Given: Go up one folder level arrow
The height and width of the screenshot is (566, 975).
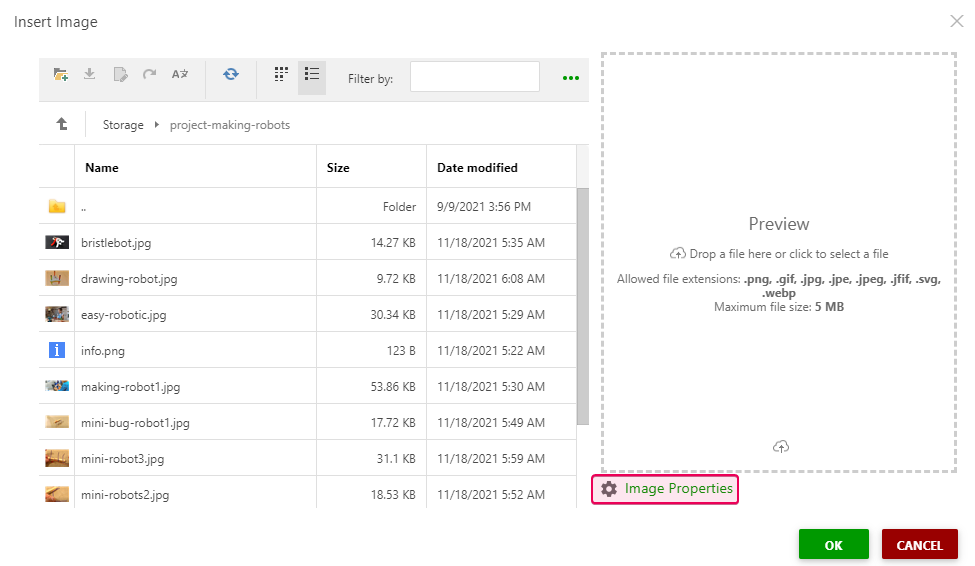Looking at the screenshot, I should (62, 124).
